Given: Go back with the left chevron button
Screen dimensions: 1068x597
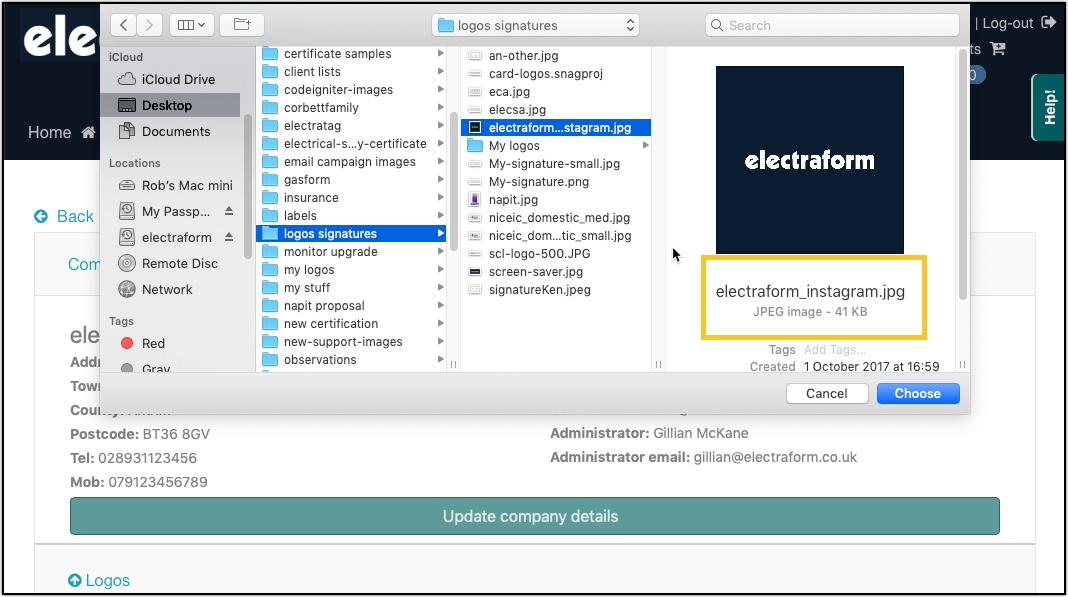Looking at the screenshot, I should click(123, 25).
